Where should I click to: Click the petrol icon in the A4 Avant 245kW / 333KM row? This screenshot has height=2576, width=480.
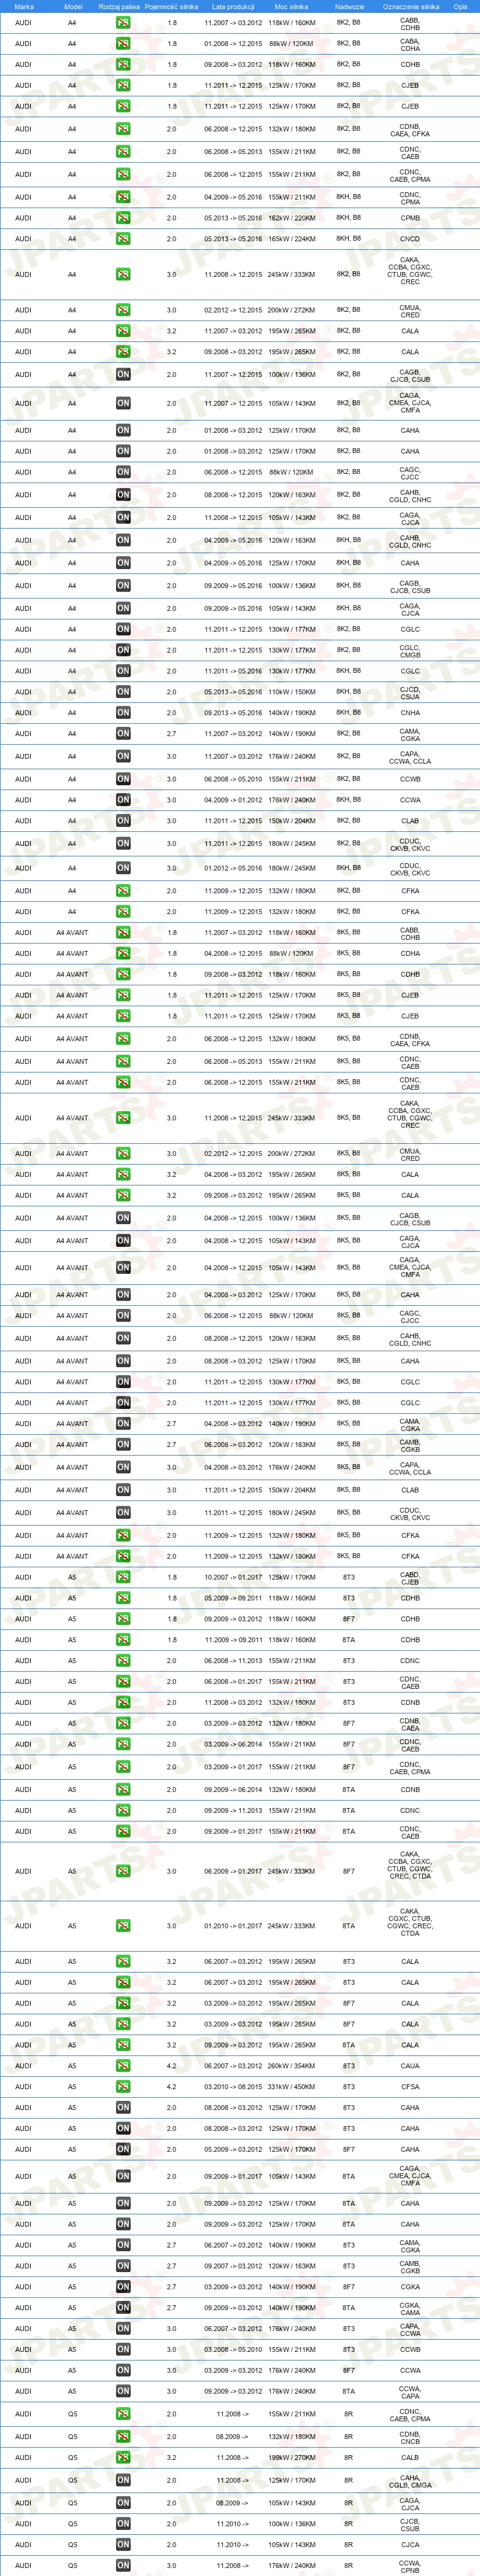[x=123, y=1118]
